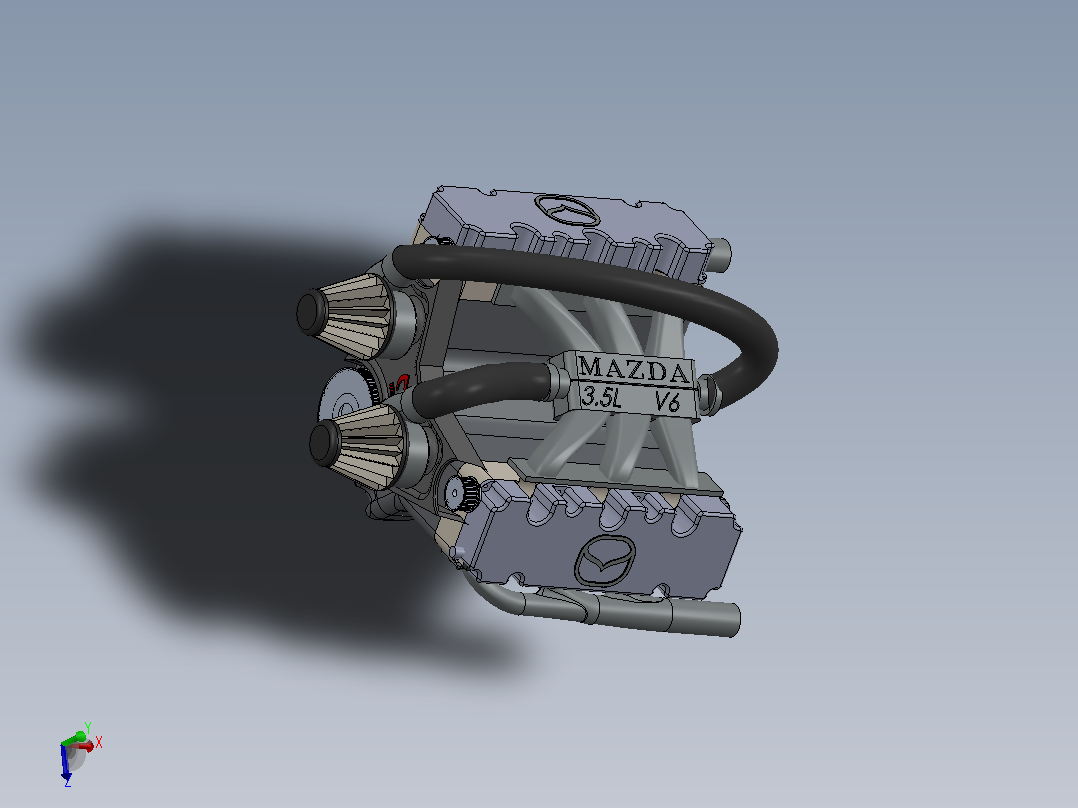Select the V6 engraved label on the plenum

point(667,402)
